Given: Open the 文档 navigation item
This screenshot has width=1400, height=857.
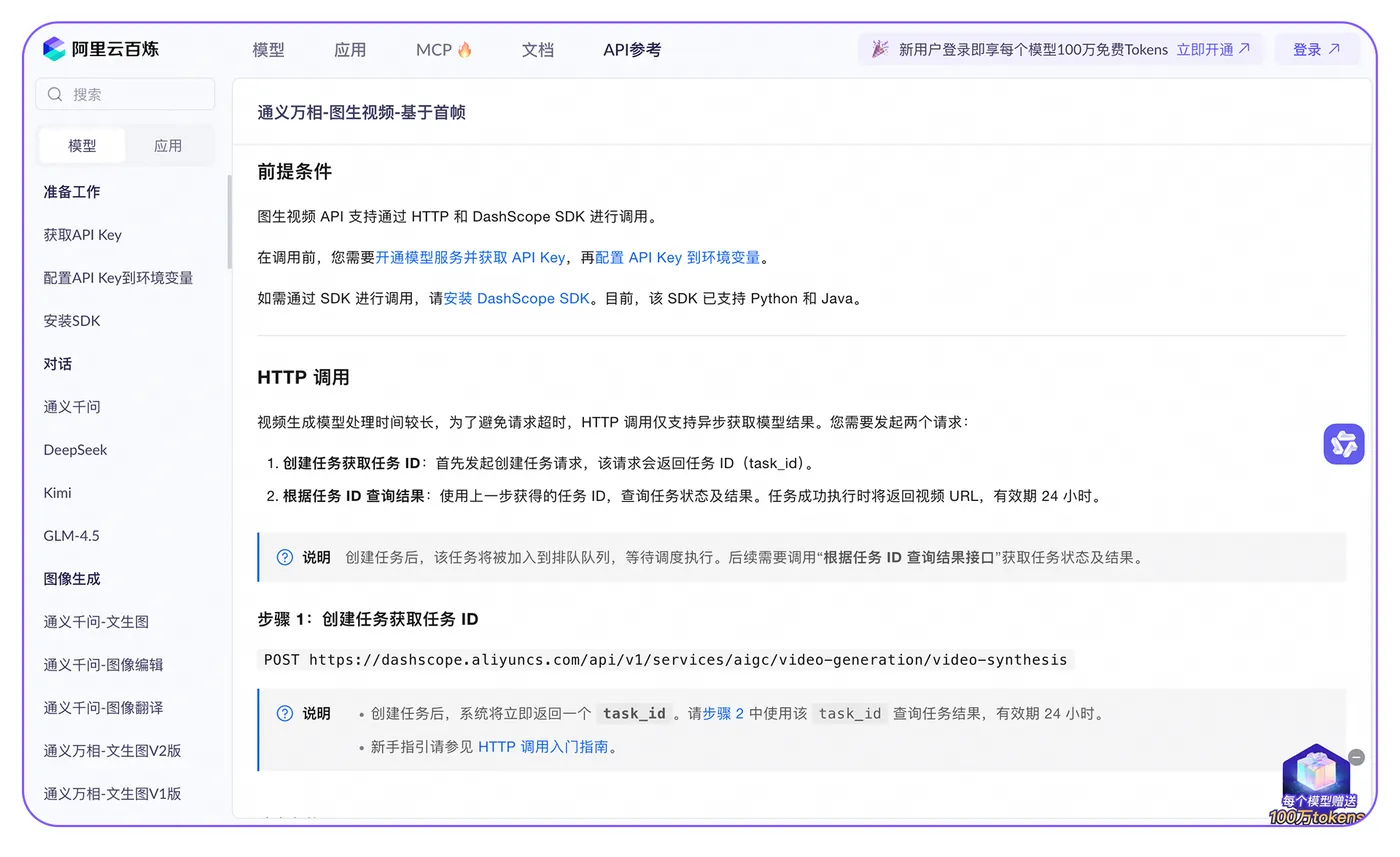Looking at the screenshot, I should (538, 49).
